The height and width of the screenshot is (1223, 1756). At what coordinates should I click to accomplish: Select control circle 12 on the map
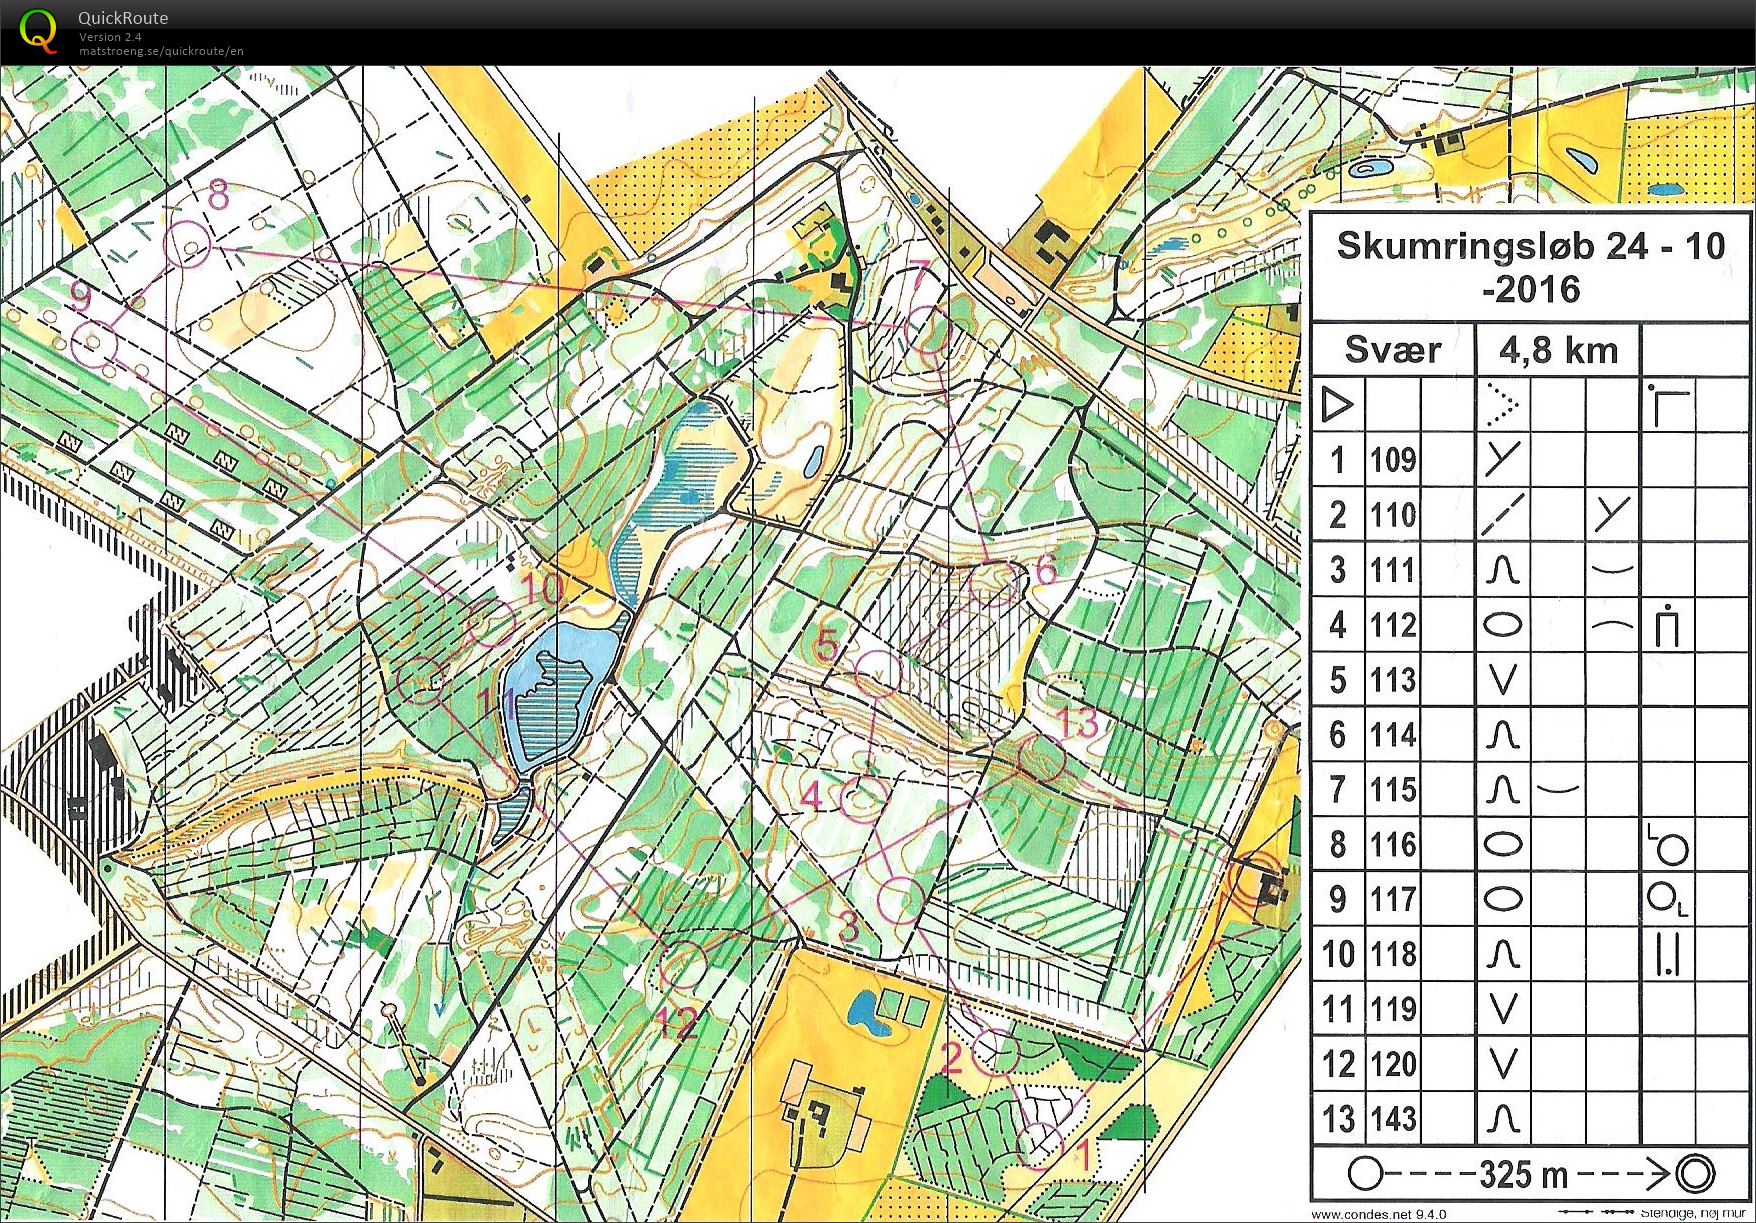[x=685, y=964]
